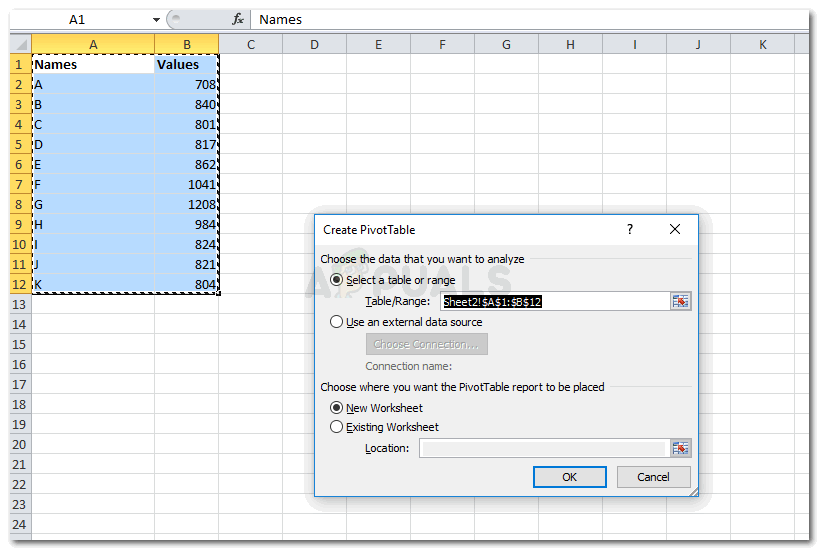
Task: Click the fx insert function icon
Action: pos(237,19)
